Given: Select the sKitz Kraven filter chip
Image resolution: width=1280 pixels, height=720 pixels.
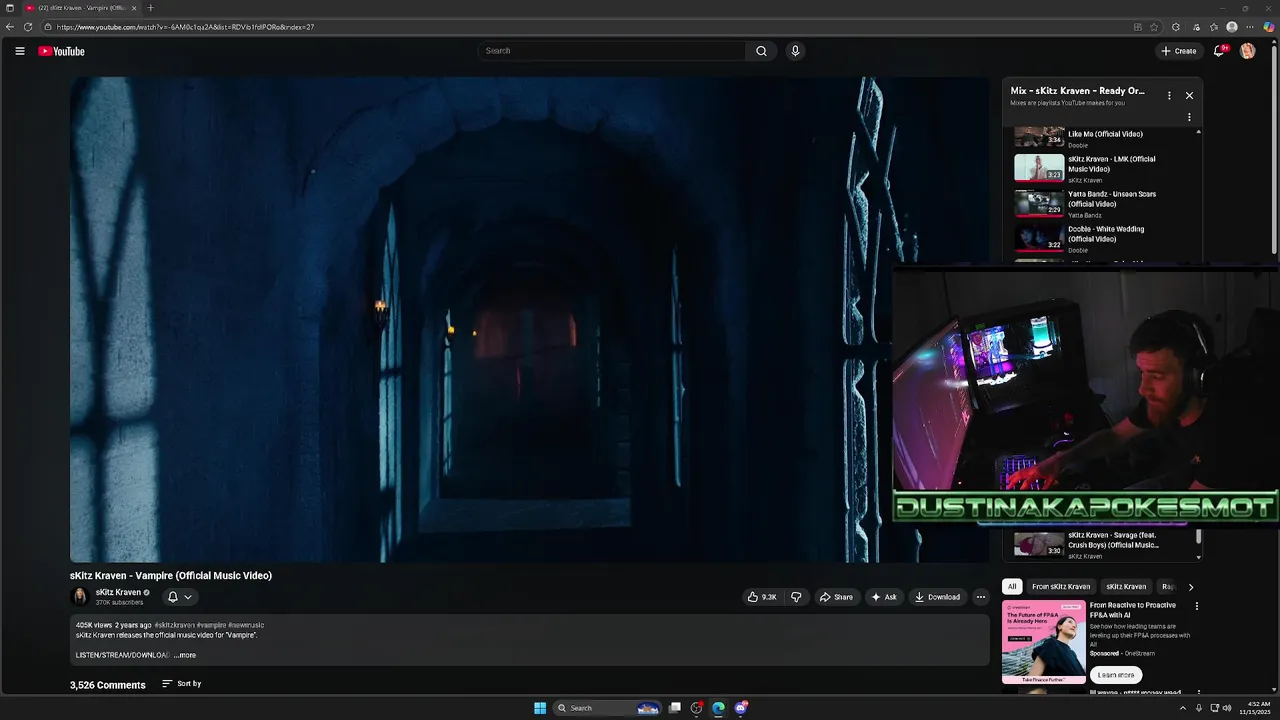Looking at the screenshot, I should (x=1126, y=587).
